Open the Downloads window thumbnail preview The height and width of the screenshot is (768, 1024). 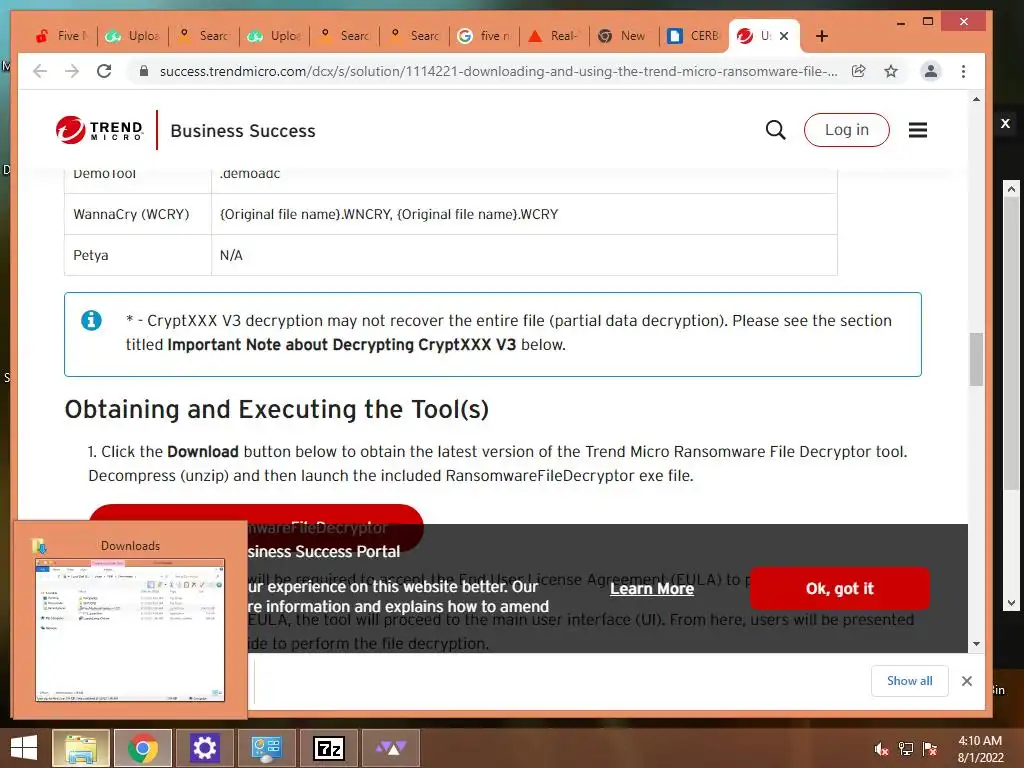130,630
